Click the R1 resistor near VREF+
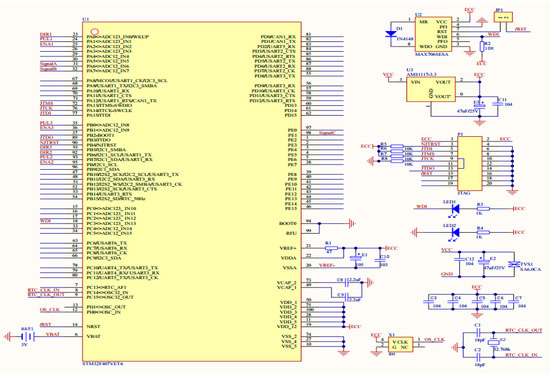Image resolution: width=550 pixels, height=376 pixels. point(330,248)
